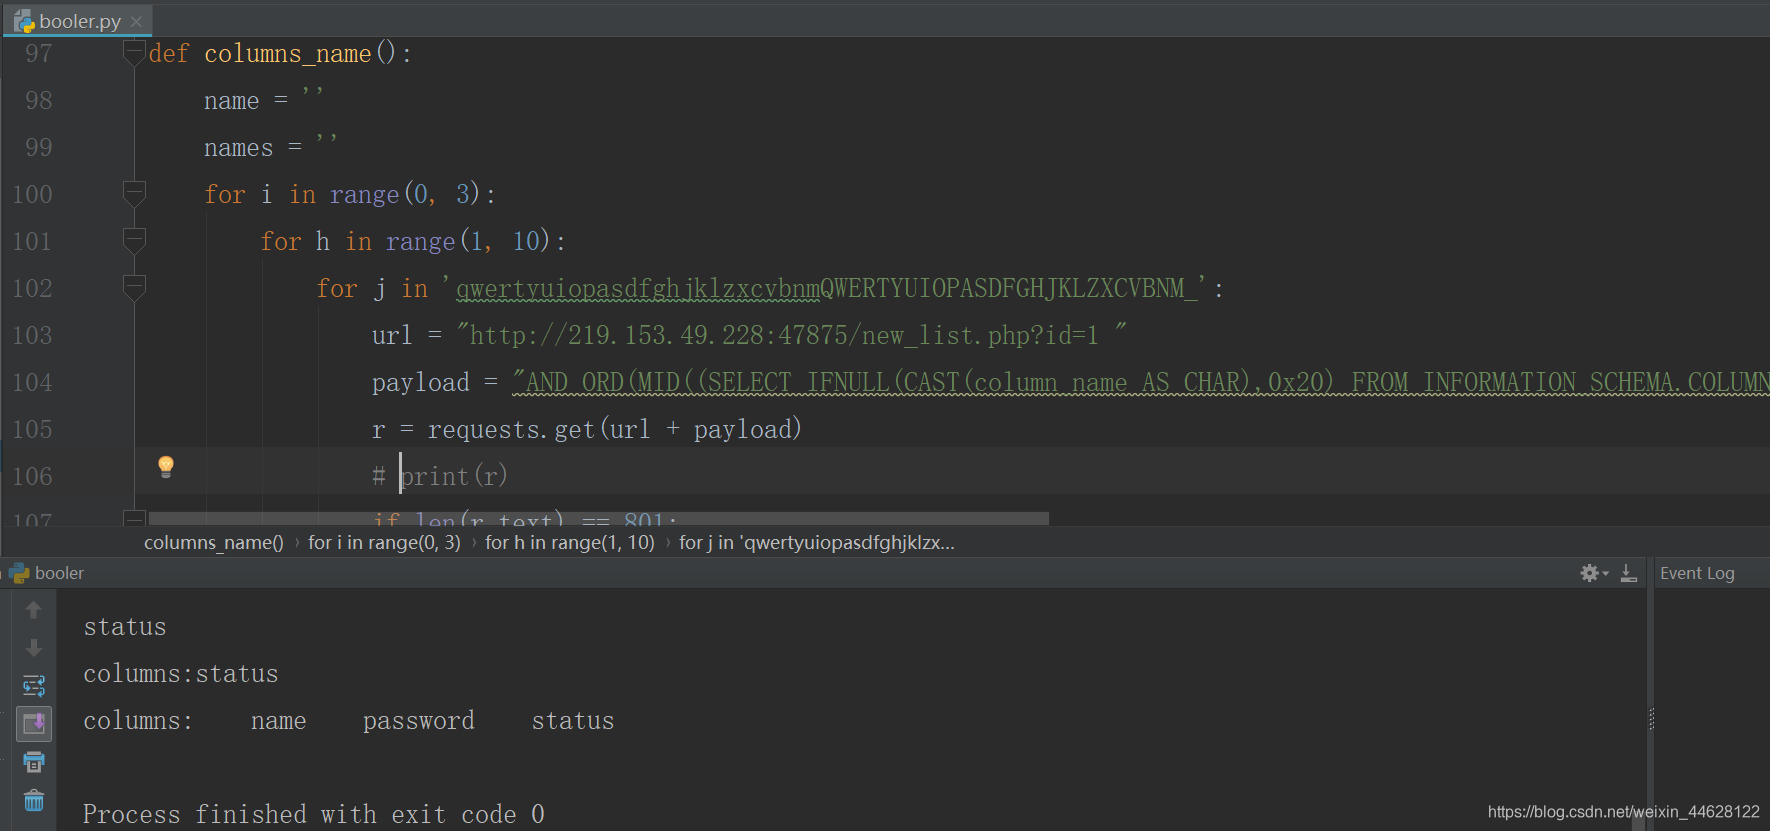Open the Event Log panel
Image resolution: width=1770 pixels, height=831 pixels.
1697,573
